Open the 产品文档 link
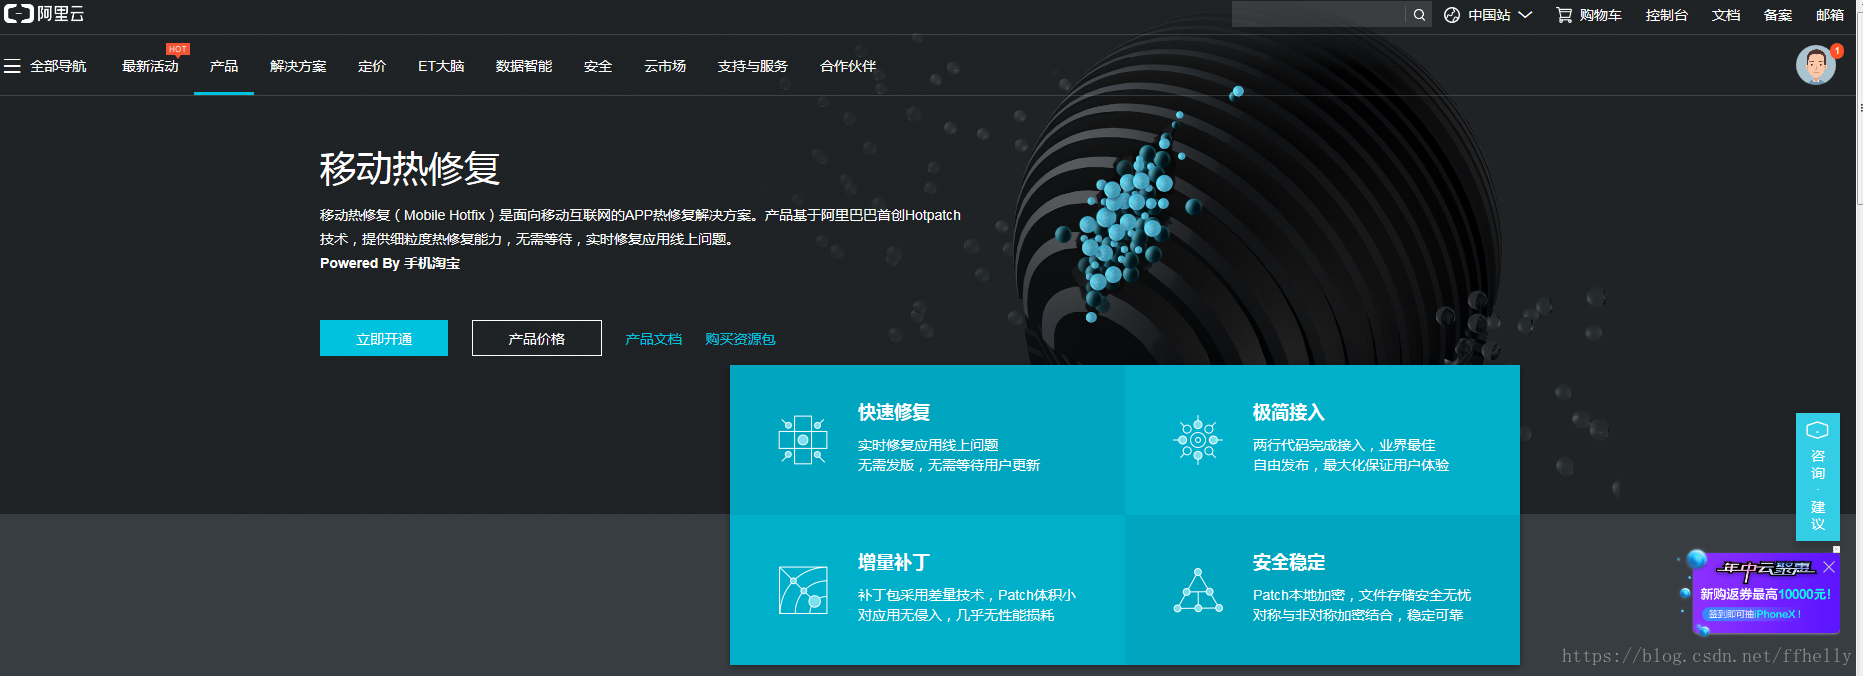 (654, 339)
